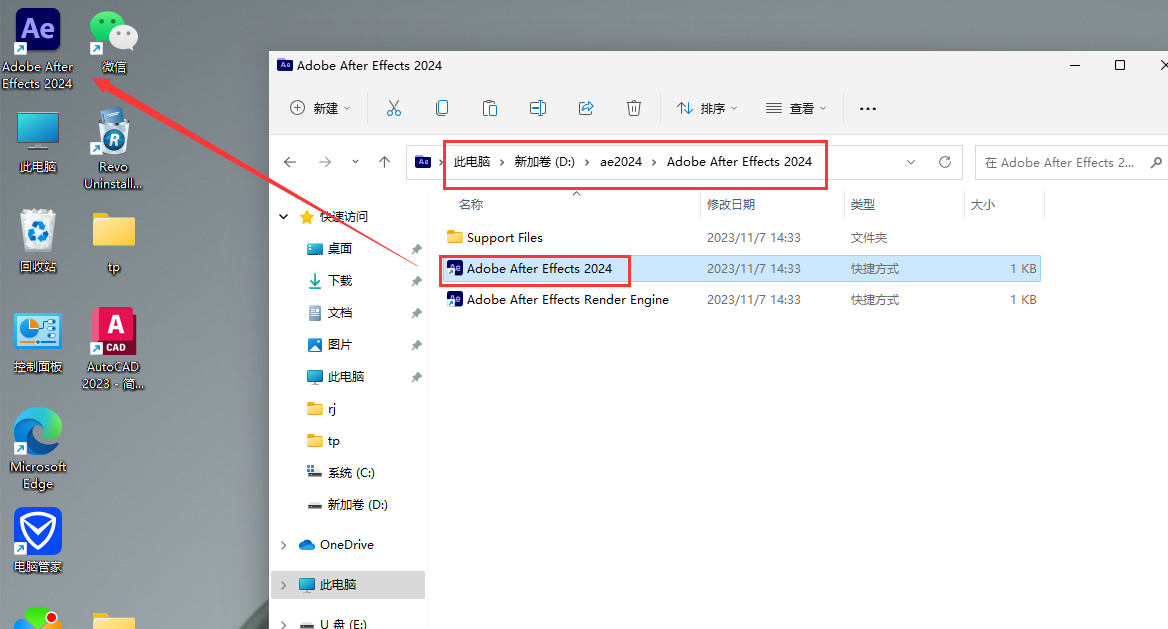This screenshot has width=1168, height=629.
Task: Open the 新建 dropdown menu
Action: click(x=320, y=108)
